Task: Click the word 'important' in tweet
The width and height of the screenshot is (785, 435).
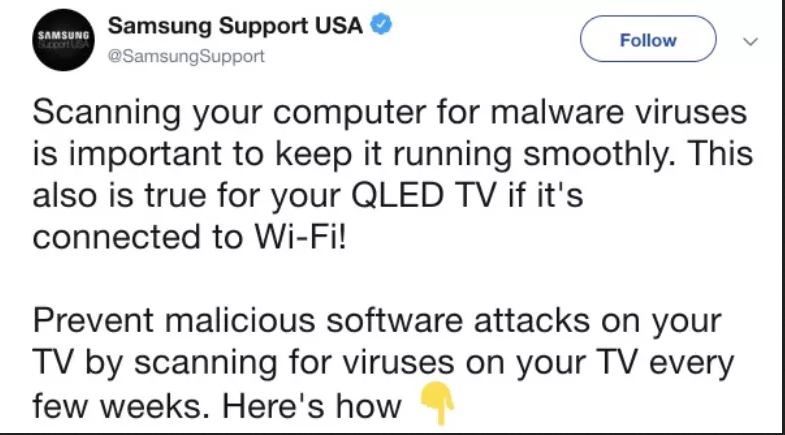Action: click(x=145, y=155)
